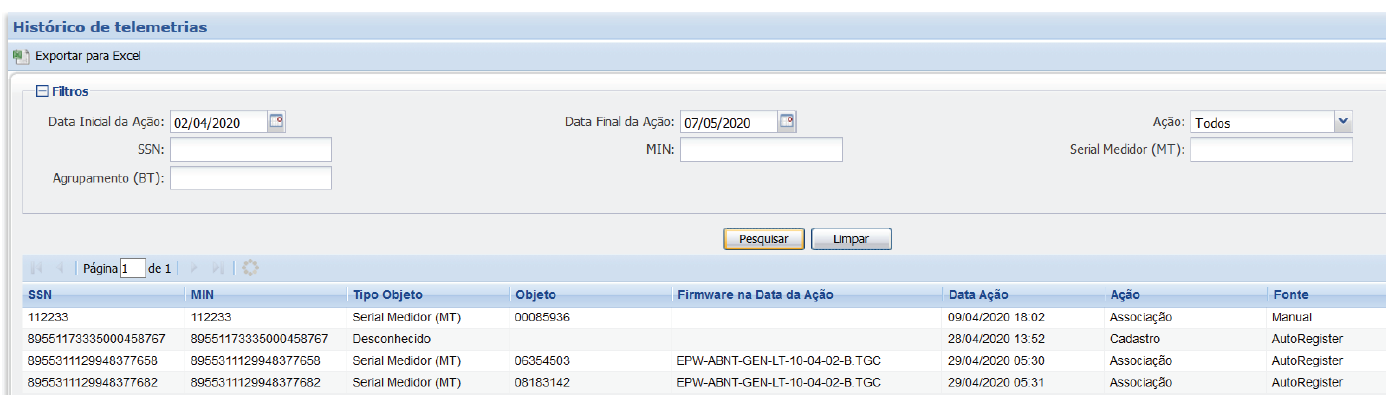1399x402 pixels.
Task: Sort by the Tipo Objeto column header
Action: tap(387, 295)
